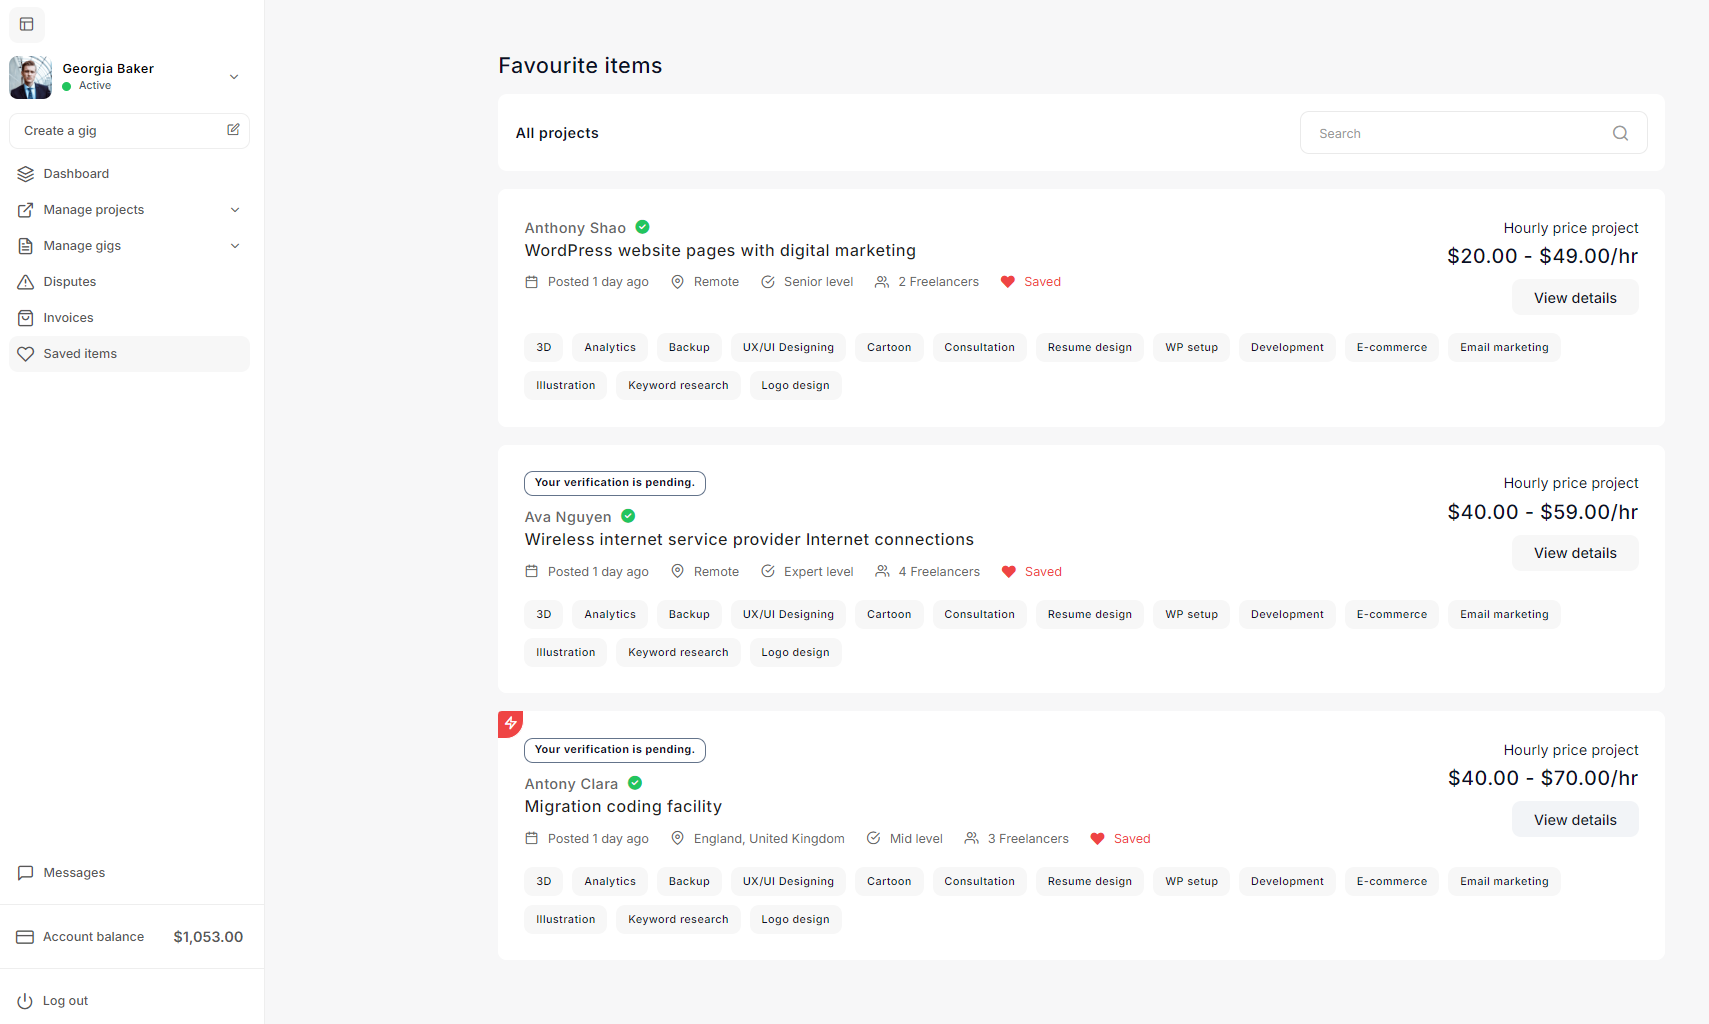Expand the Manage projects submenu
Viewport: 1709px width, 1024px height.
235,210
